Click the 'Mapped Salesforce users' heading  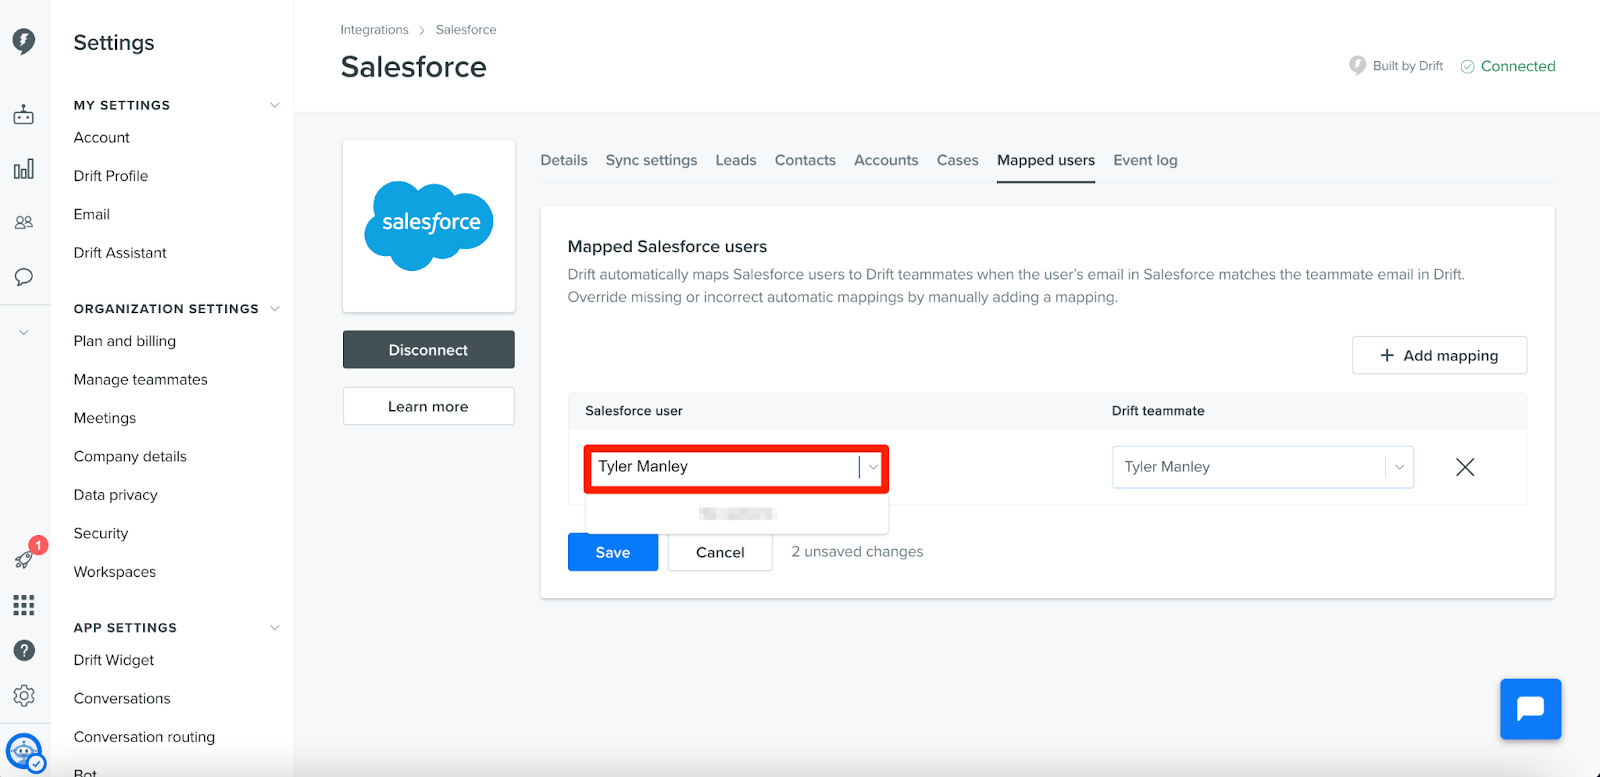point(667,247)
